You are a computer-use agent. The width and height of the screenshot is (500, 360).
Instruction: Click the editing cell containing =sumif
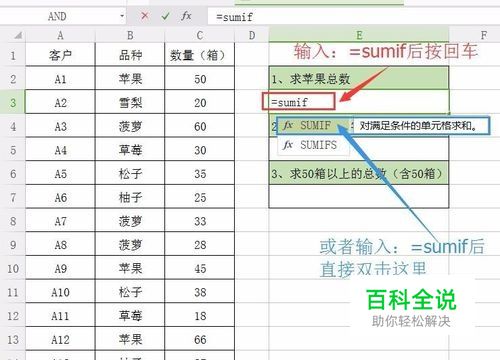pyautogui.click(x=359, y=102)
